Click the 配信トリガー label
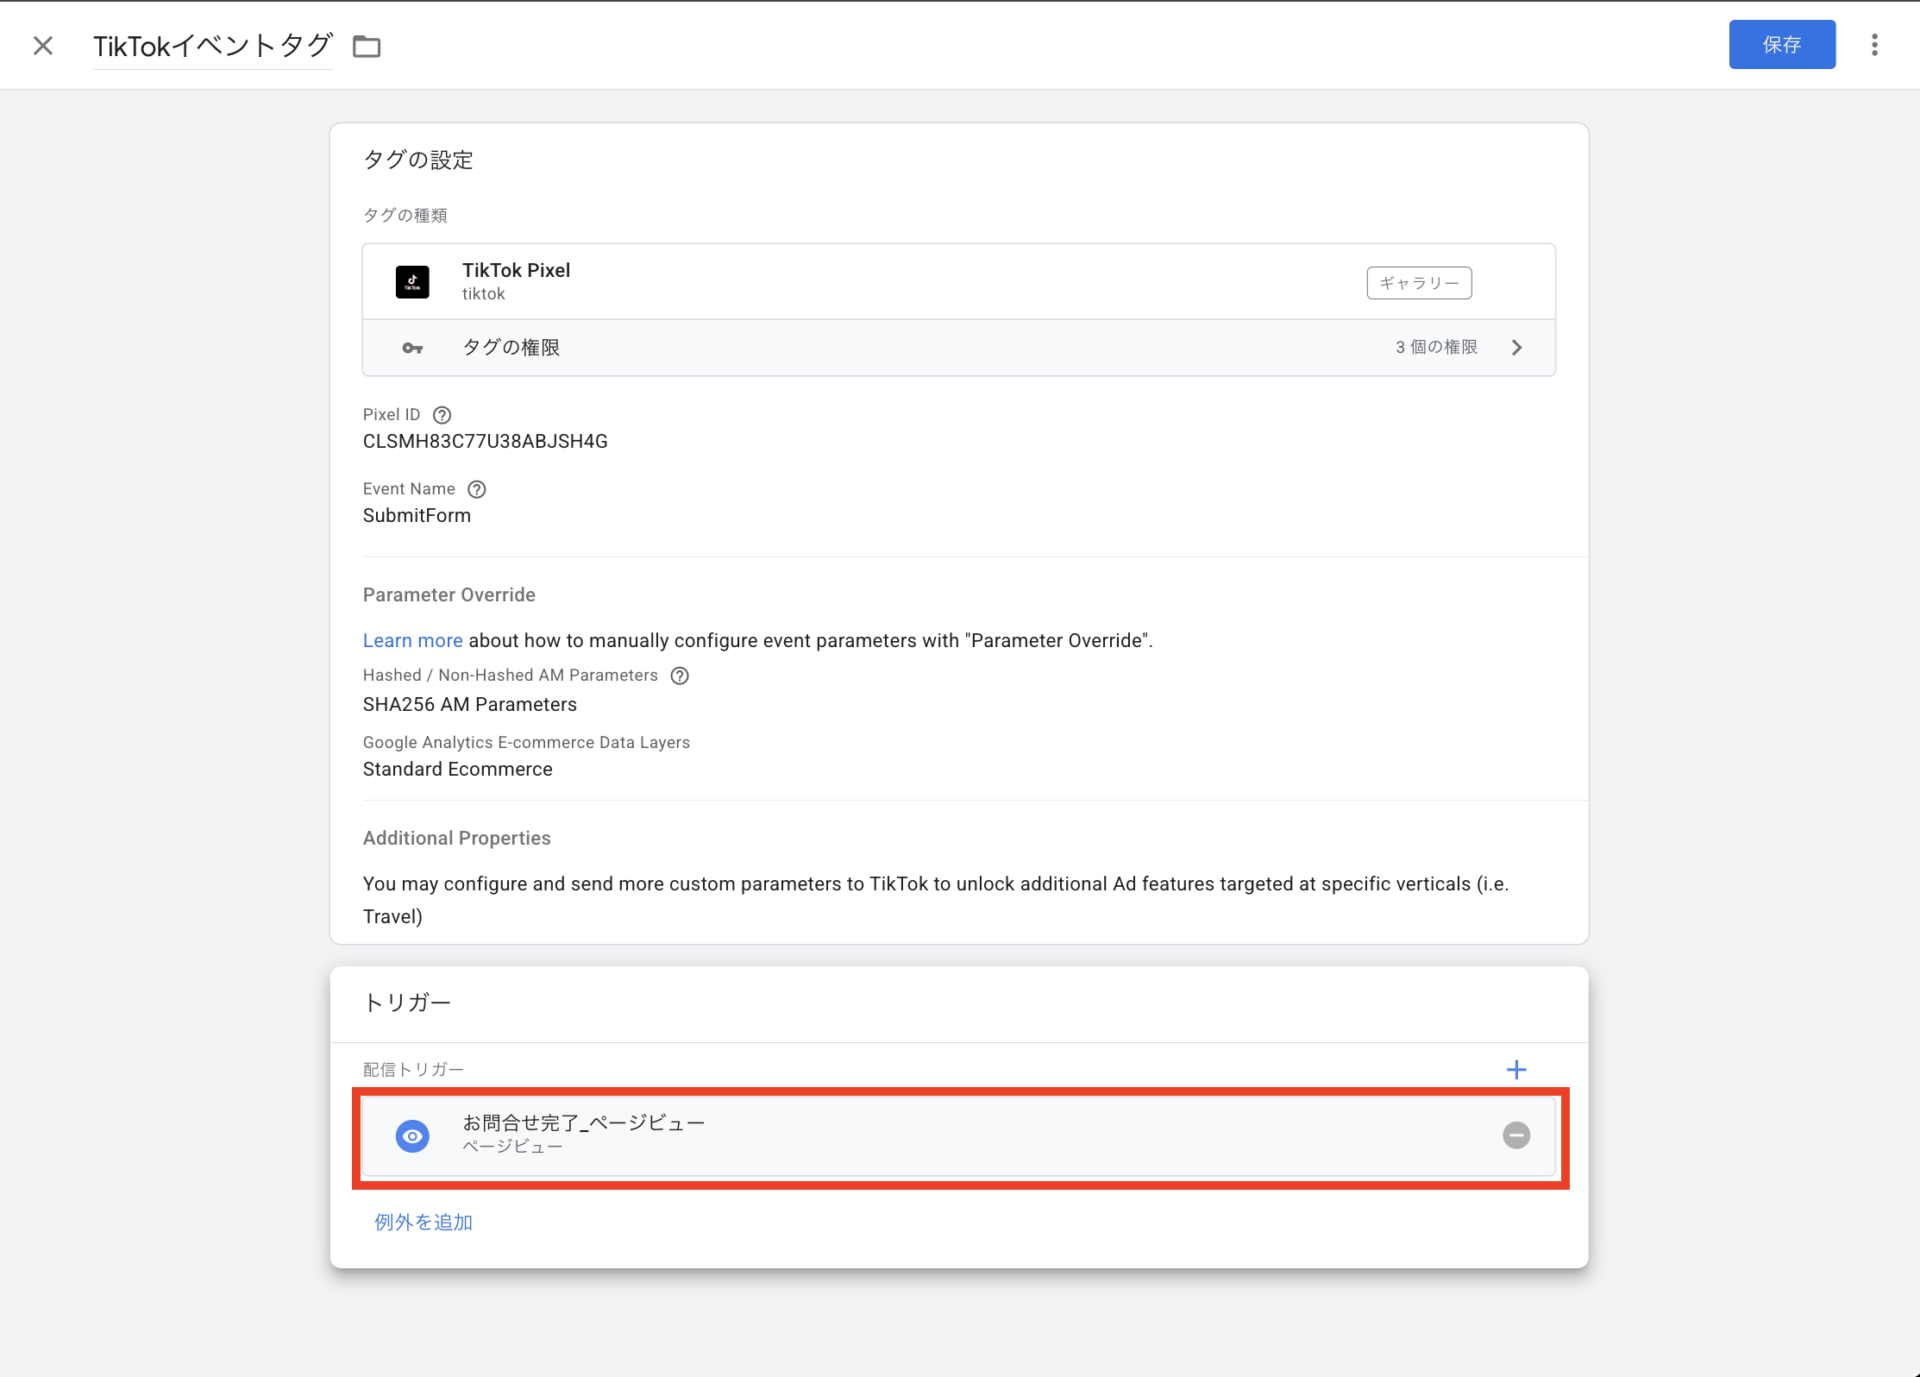Viewport: 1920px width, 1377px height. point(413,1070)
